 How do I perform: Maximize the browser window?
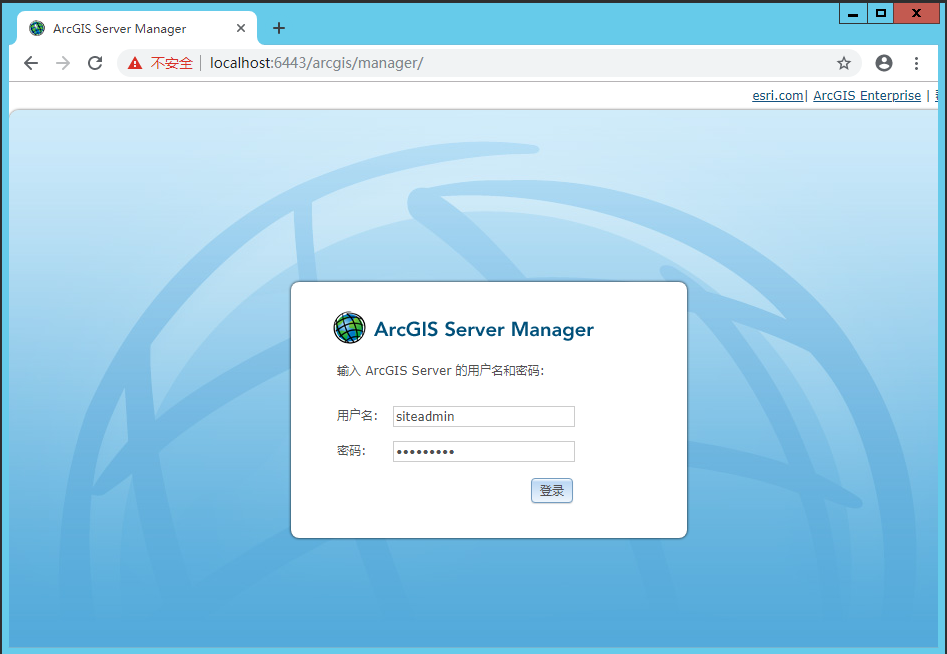[881, 13]
